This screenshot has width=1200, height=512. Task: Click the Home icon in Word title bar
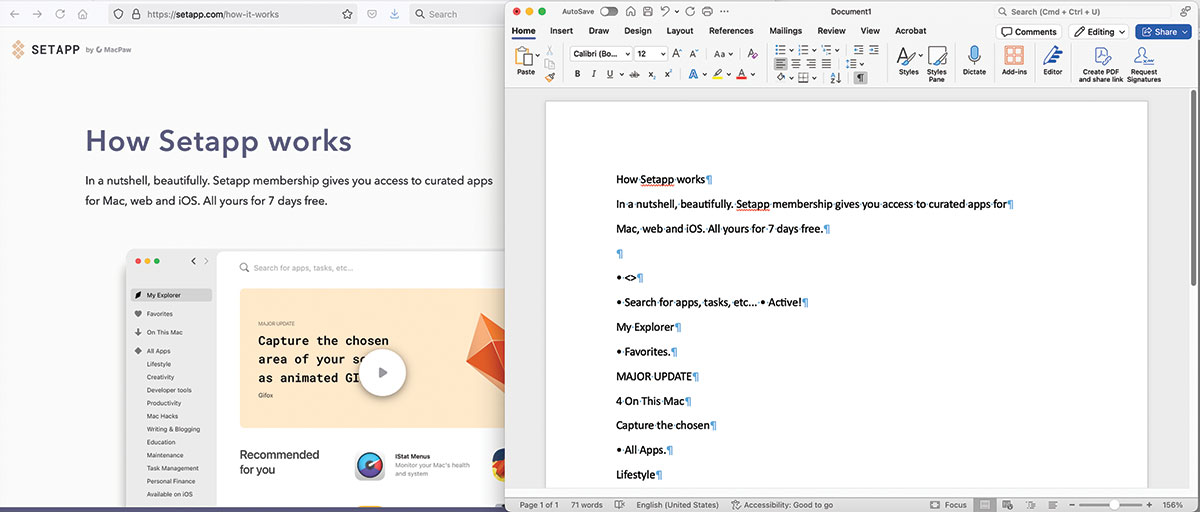(630, 11)
